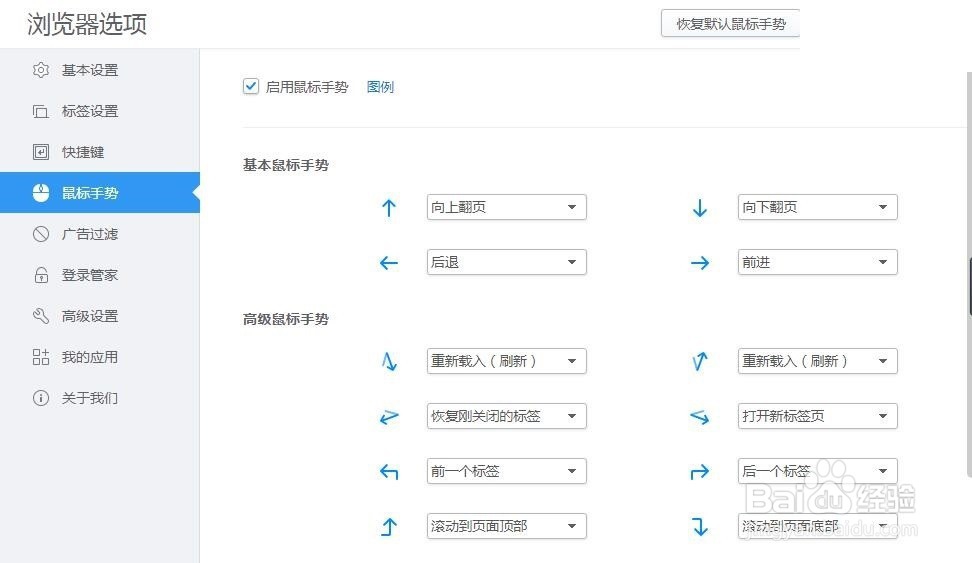Image resolution: width=972 pixels, height=563 pixels.
Task: Select 鼠标手势 in the sidebar
Action: coord(90,193)
